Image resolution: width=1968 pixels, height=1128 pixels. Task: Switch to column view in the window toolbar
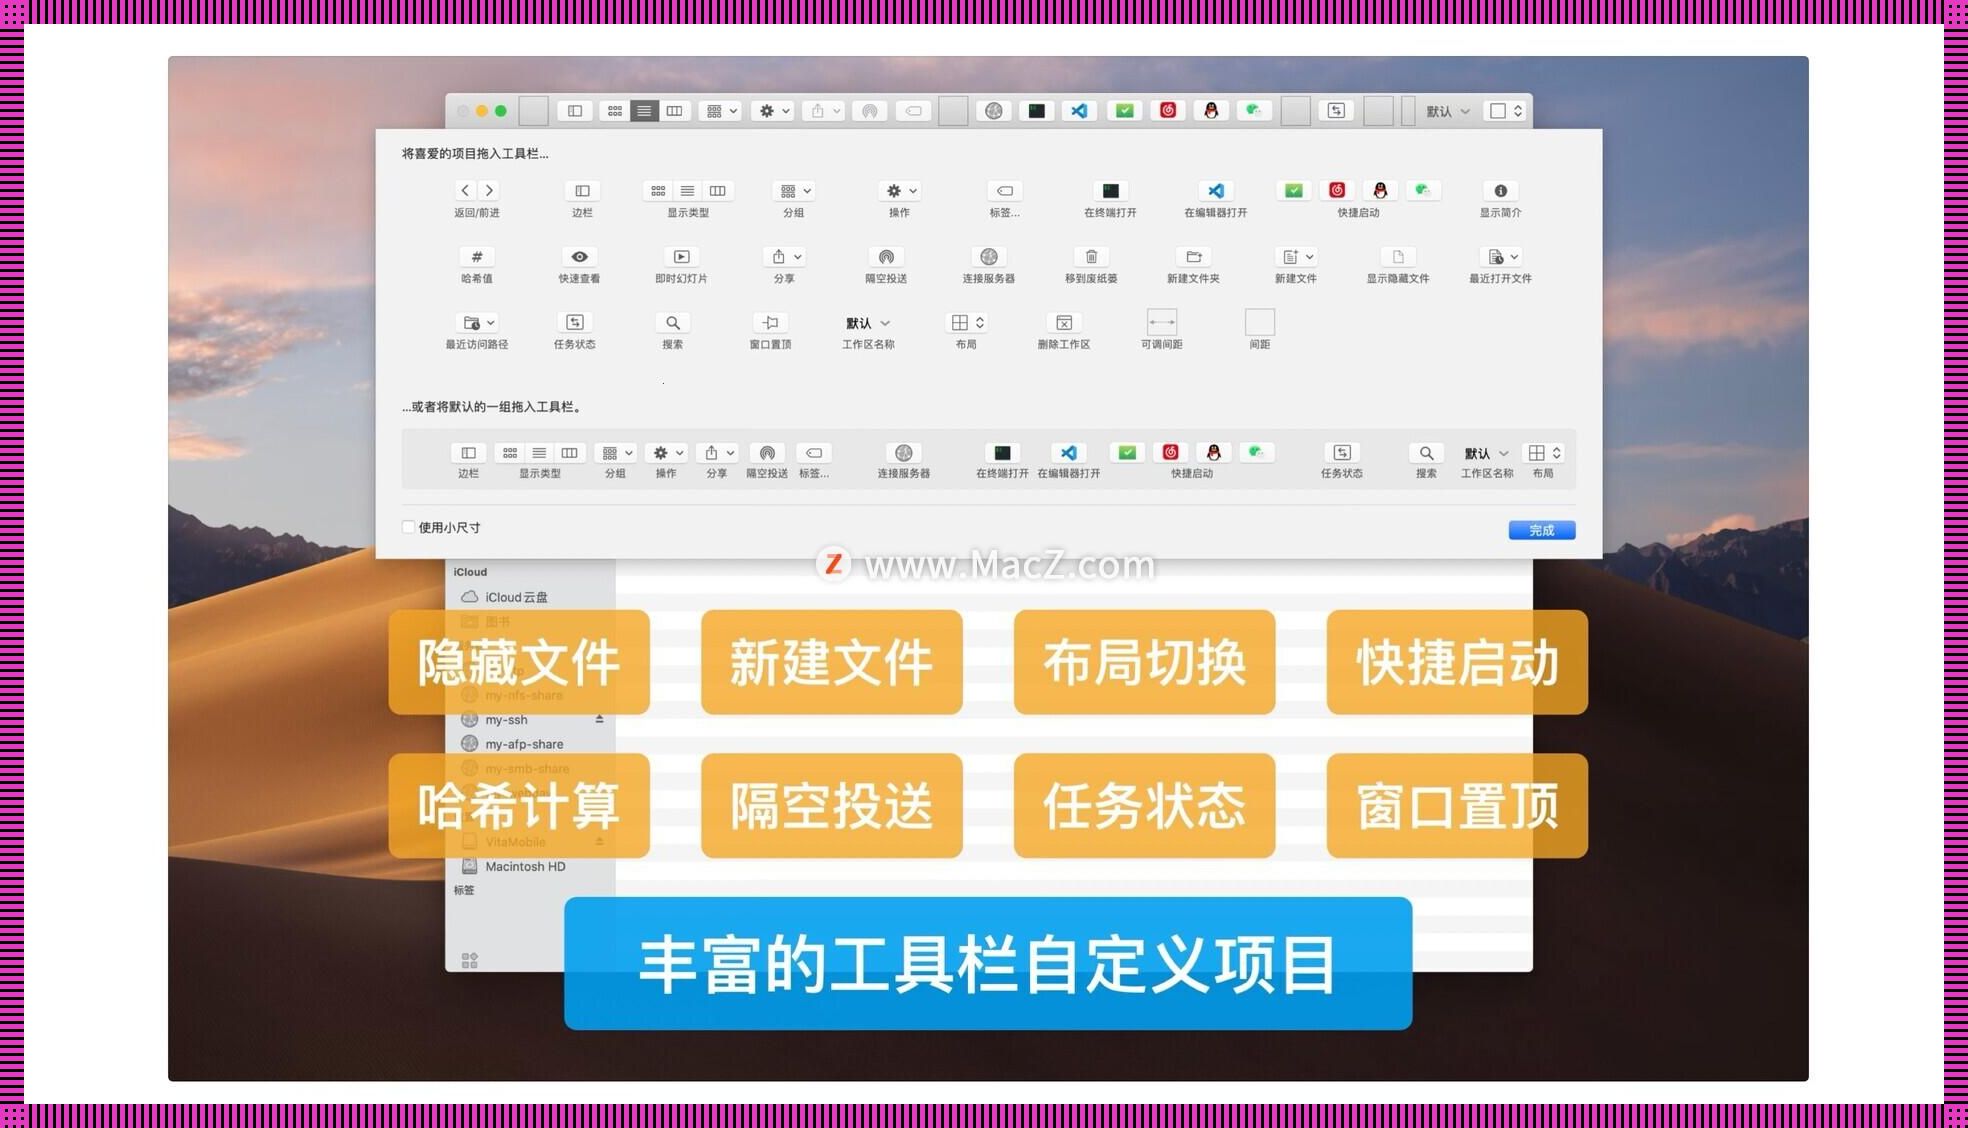pos(675,110)
